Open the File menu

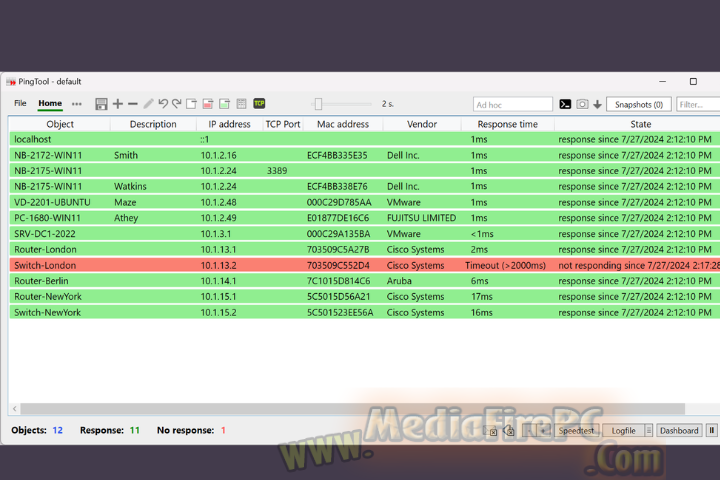click(20, 103)
